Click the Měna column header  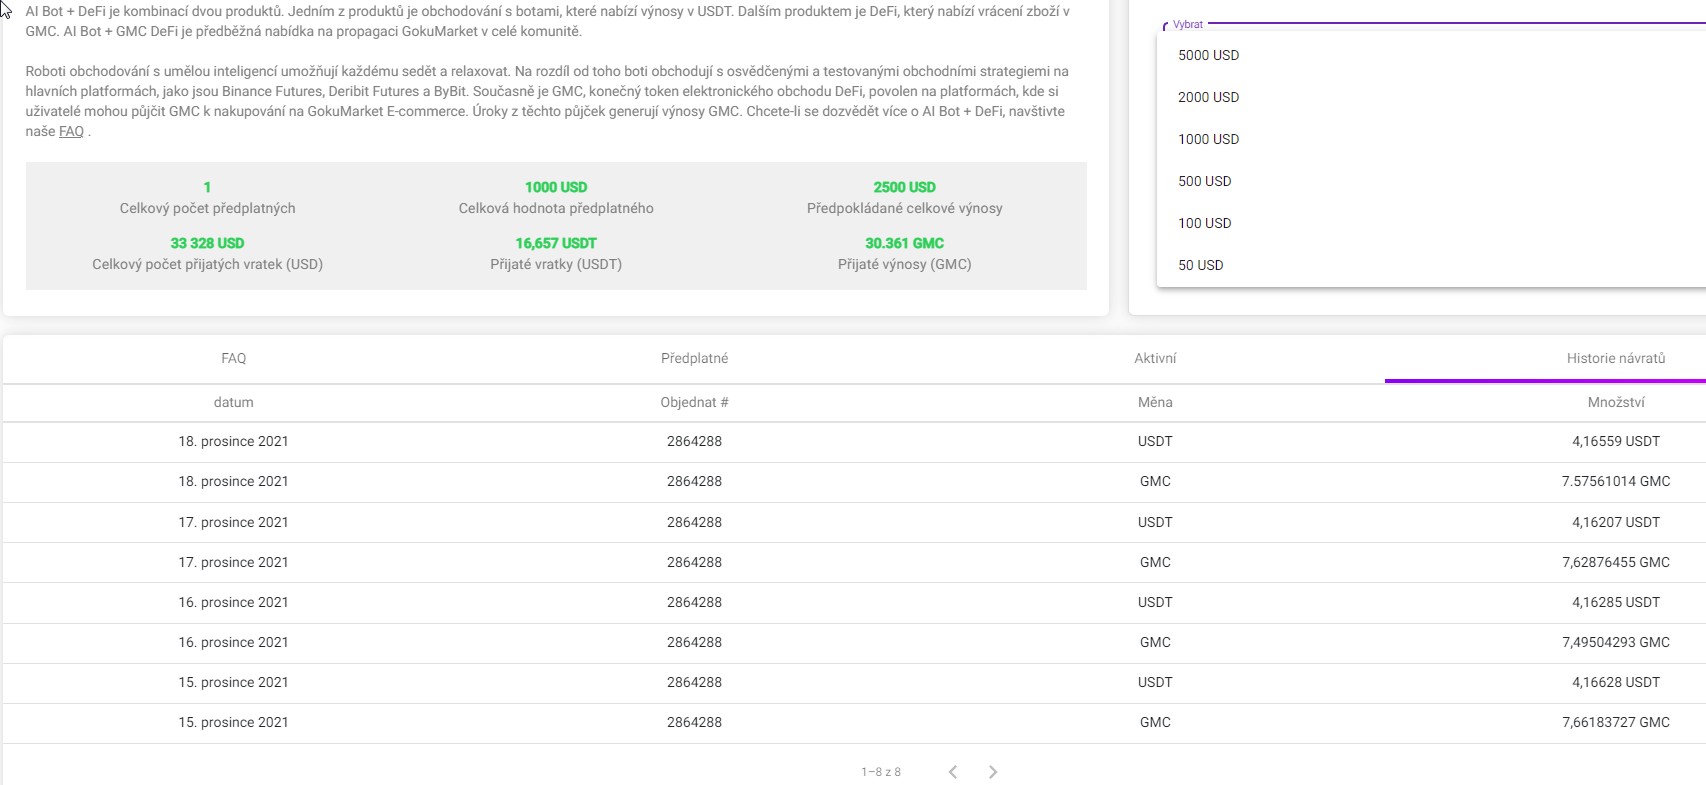(1155, 402)
